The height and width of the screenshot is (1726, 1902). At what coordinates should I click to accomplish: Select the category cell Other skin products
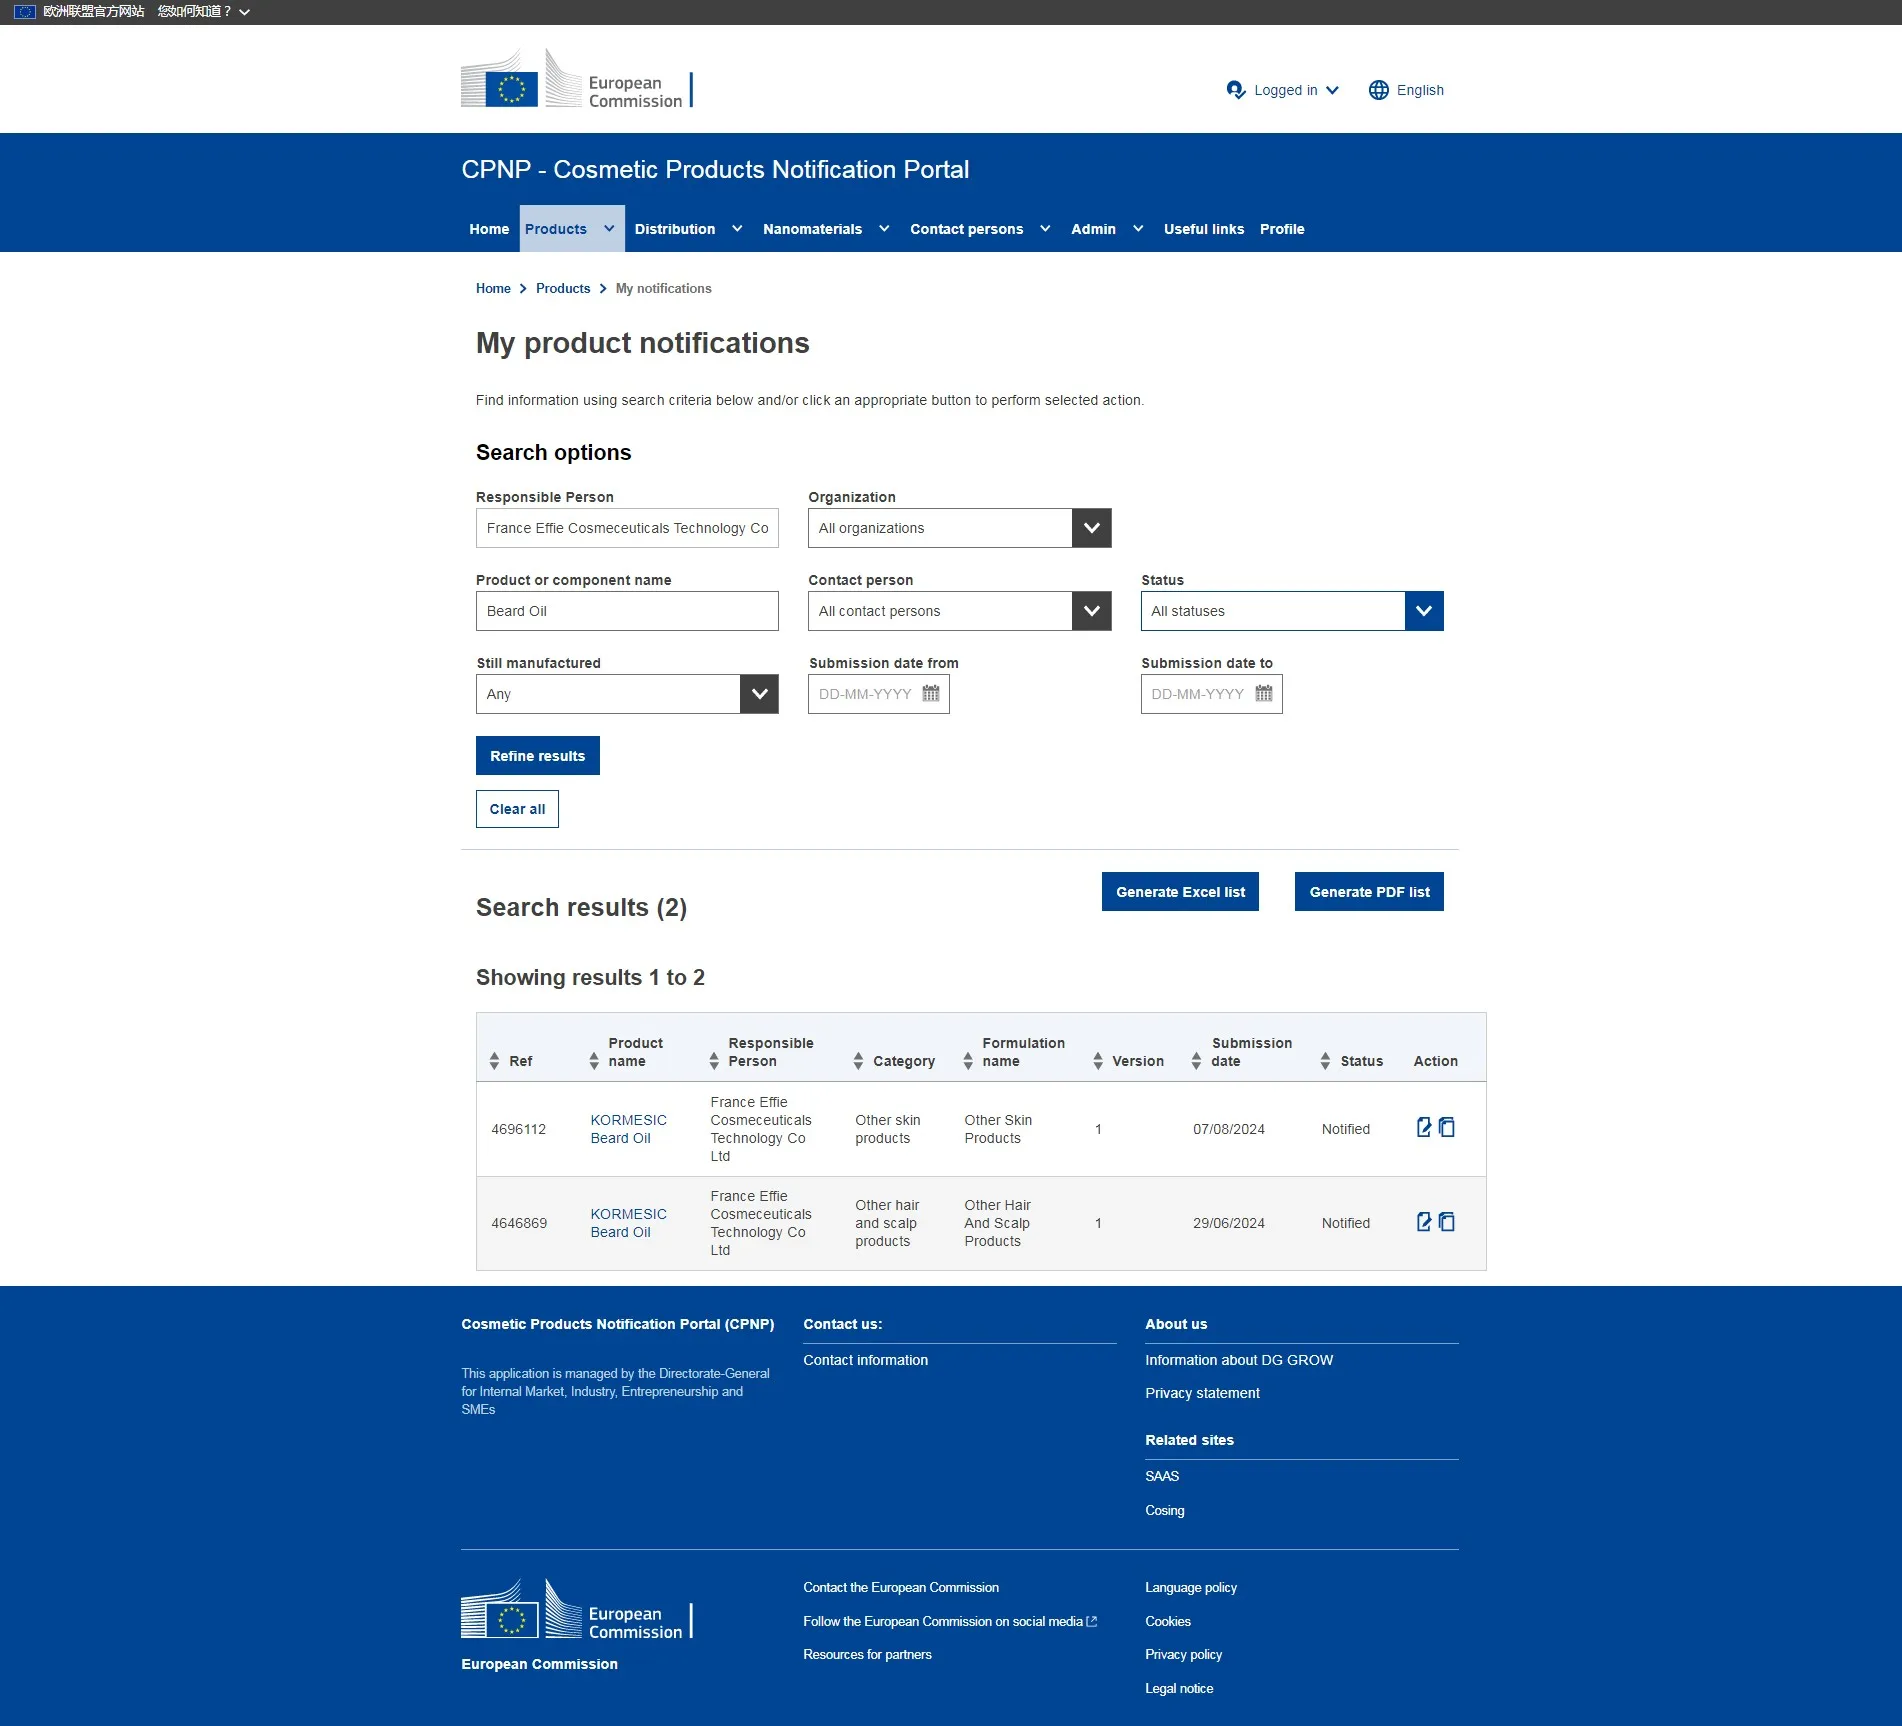[x=888, y=1129]
